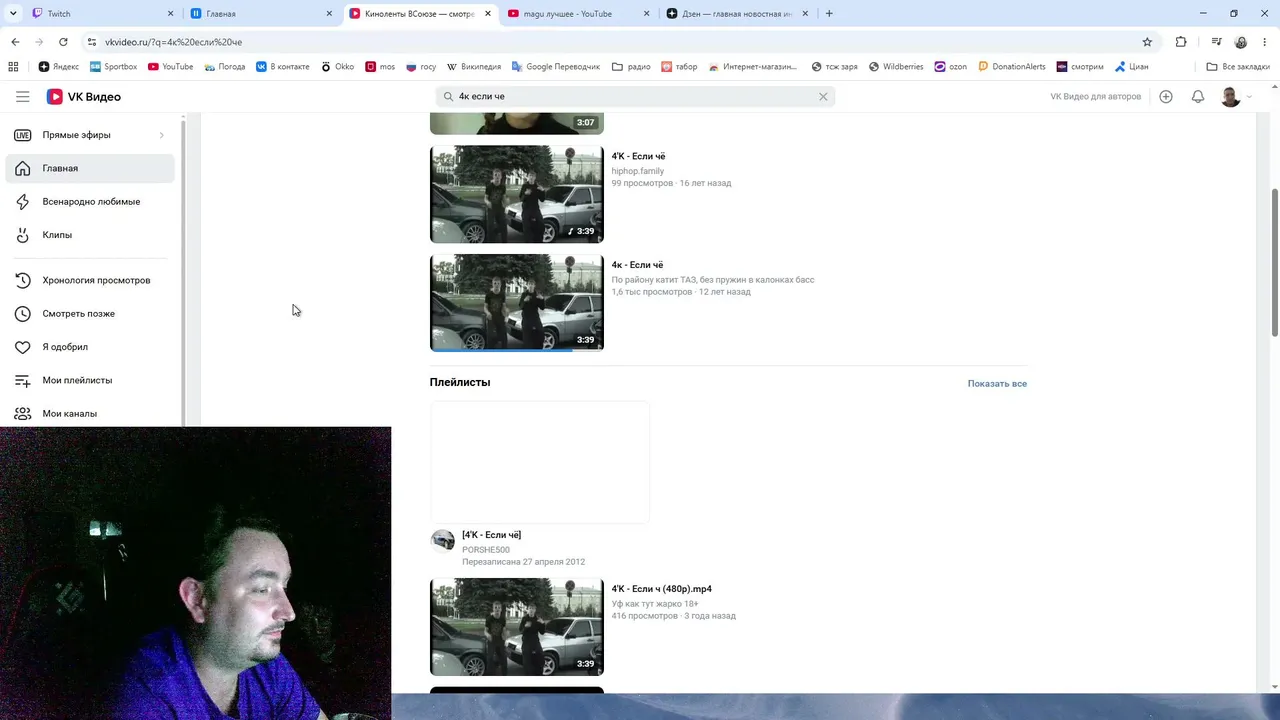1280x720 pixels.
Task: Open the Google Переводчик bookmark
Action: [555, 67]
